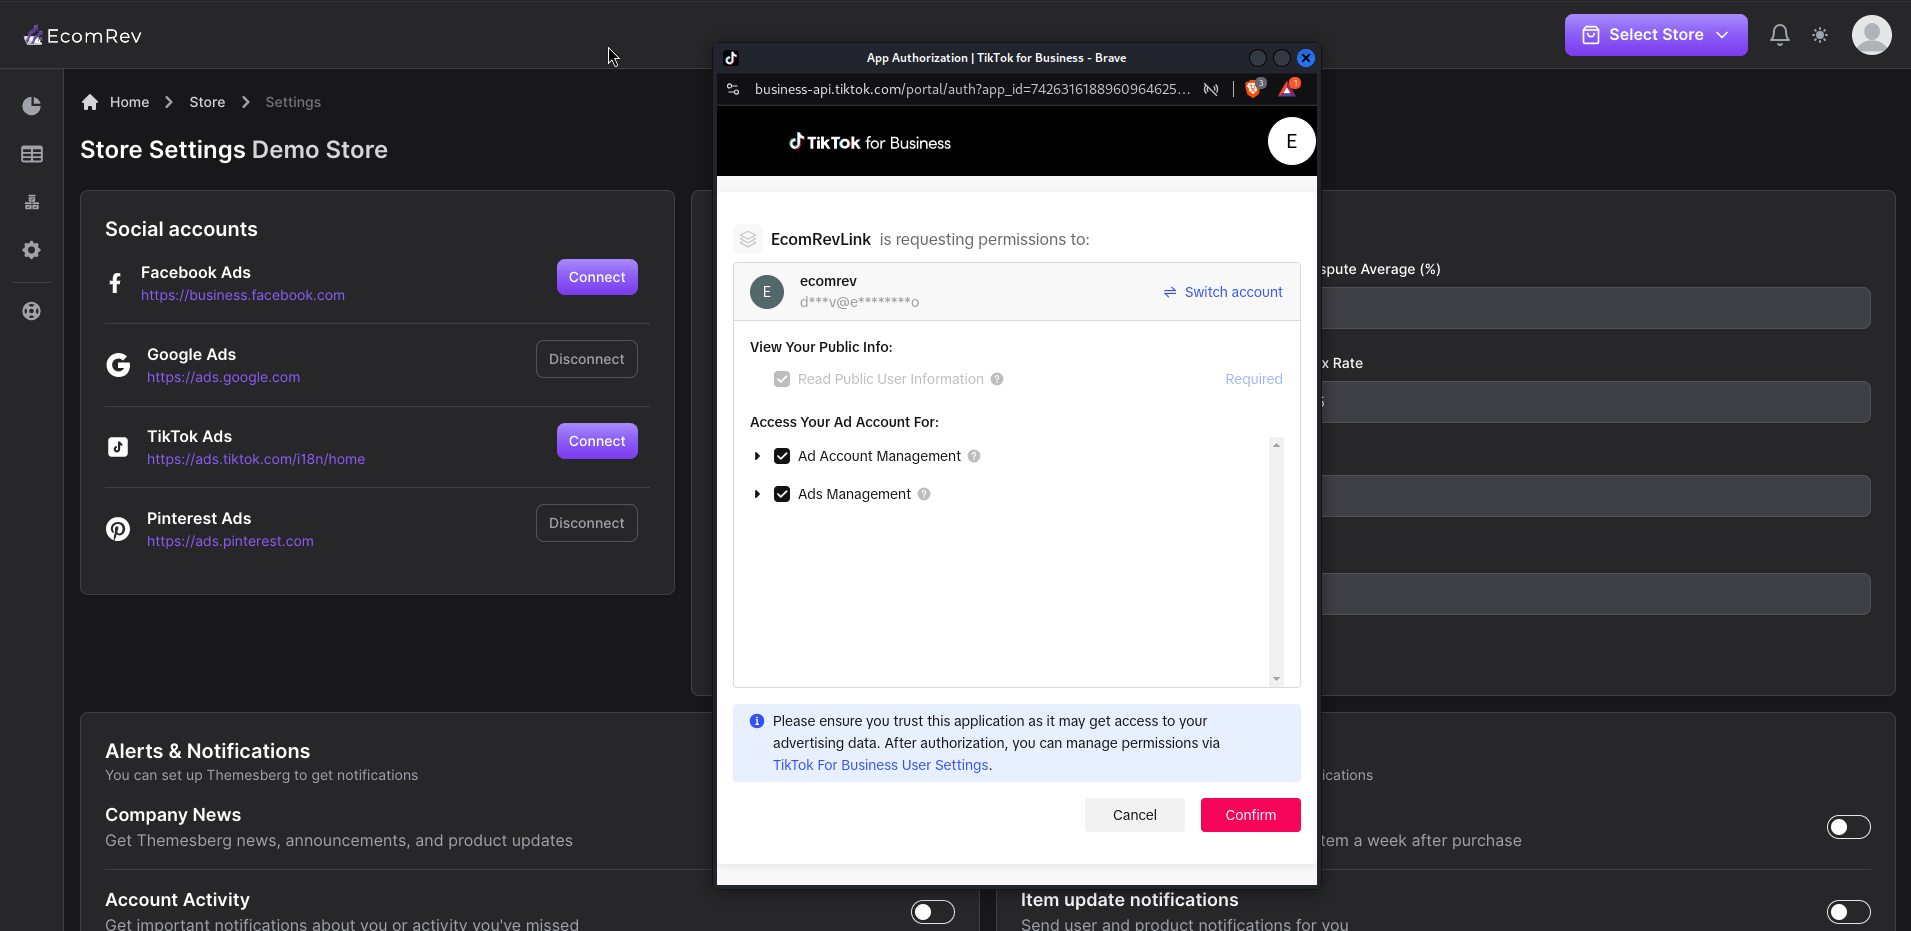The image size is (1911, 931).
Task: Uncheck Ads Management permission
Action: point(782,494)
